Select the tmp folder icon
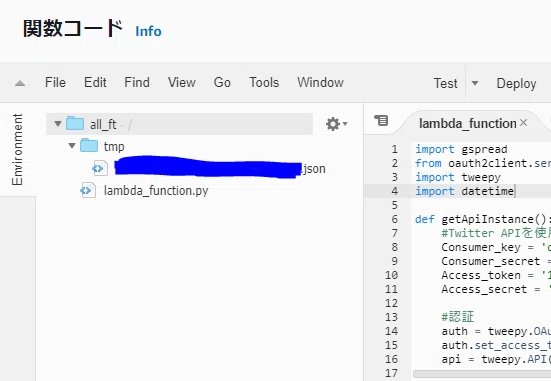Screen dimensions: 551x381 coord(89,145)
